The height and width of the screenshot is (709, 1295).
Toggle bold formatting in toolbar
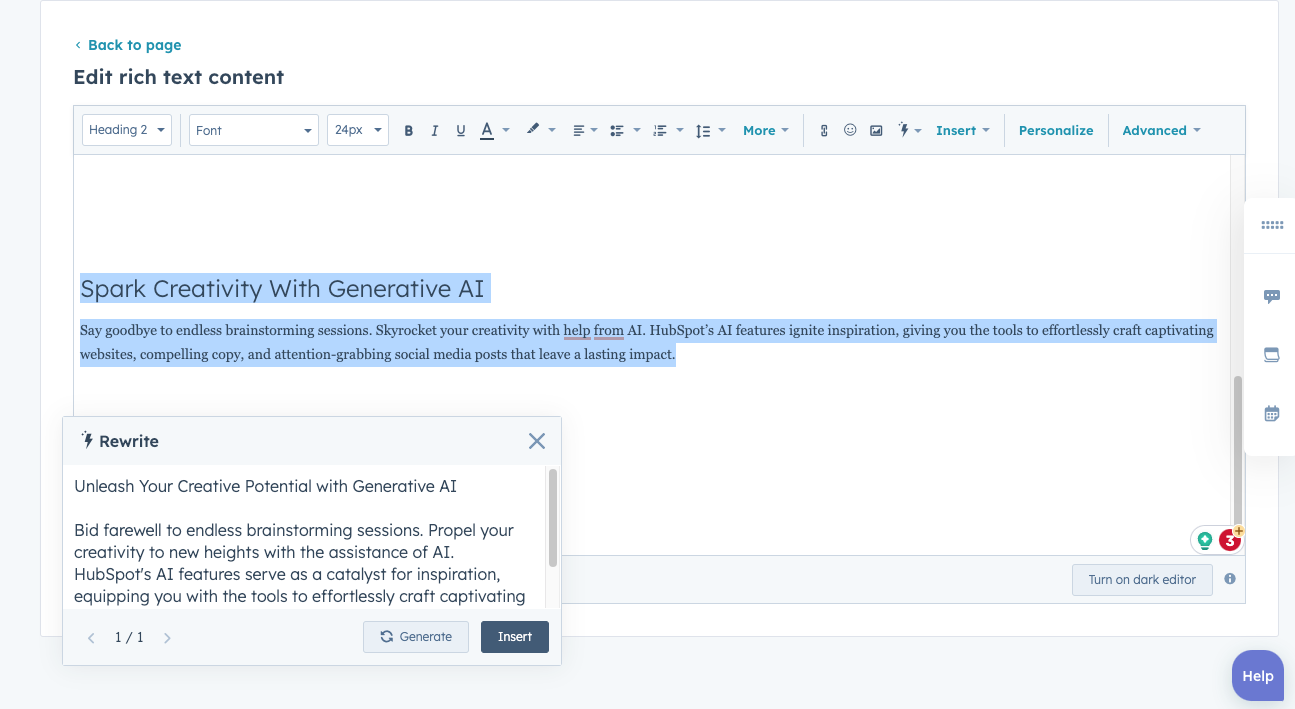408,131
